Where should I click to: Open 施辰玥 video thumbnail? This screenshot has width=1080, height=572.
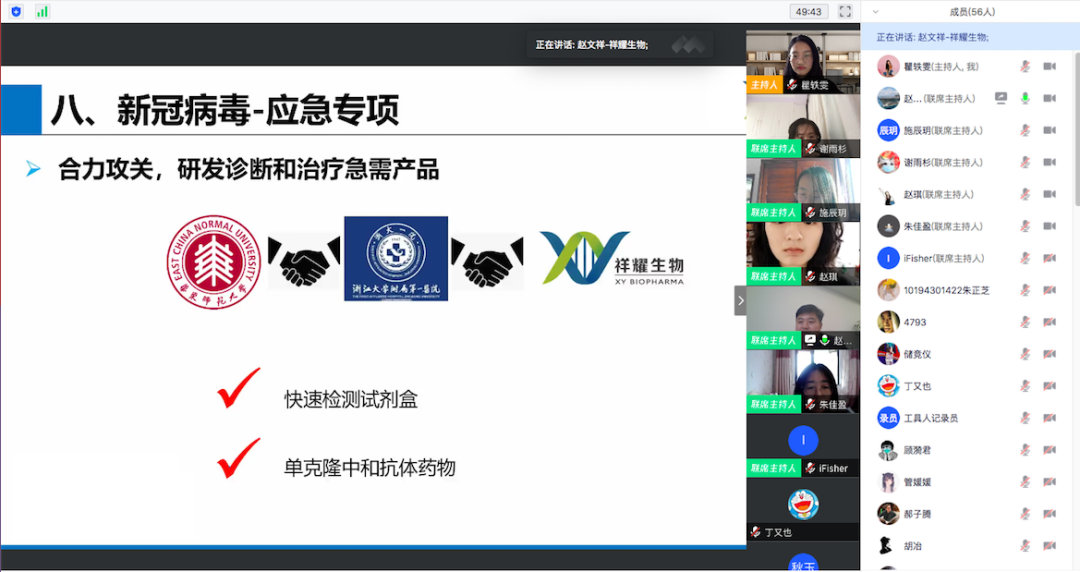point(803,190)
